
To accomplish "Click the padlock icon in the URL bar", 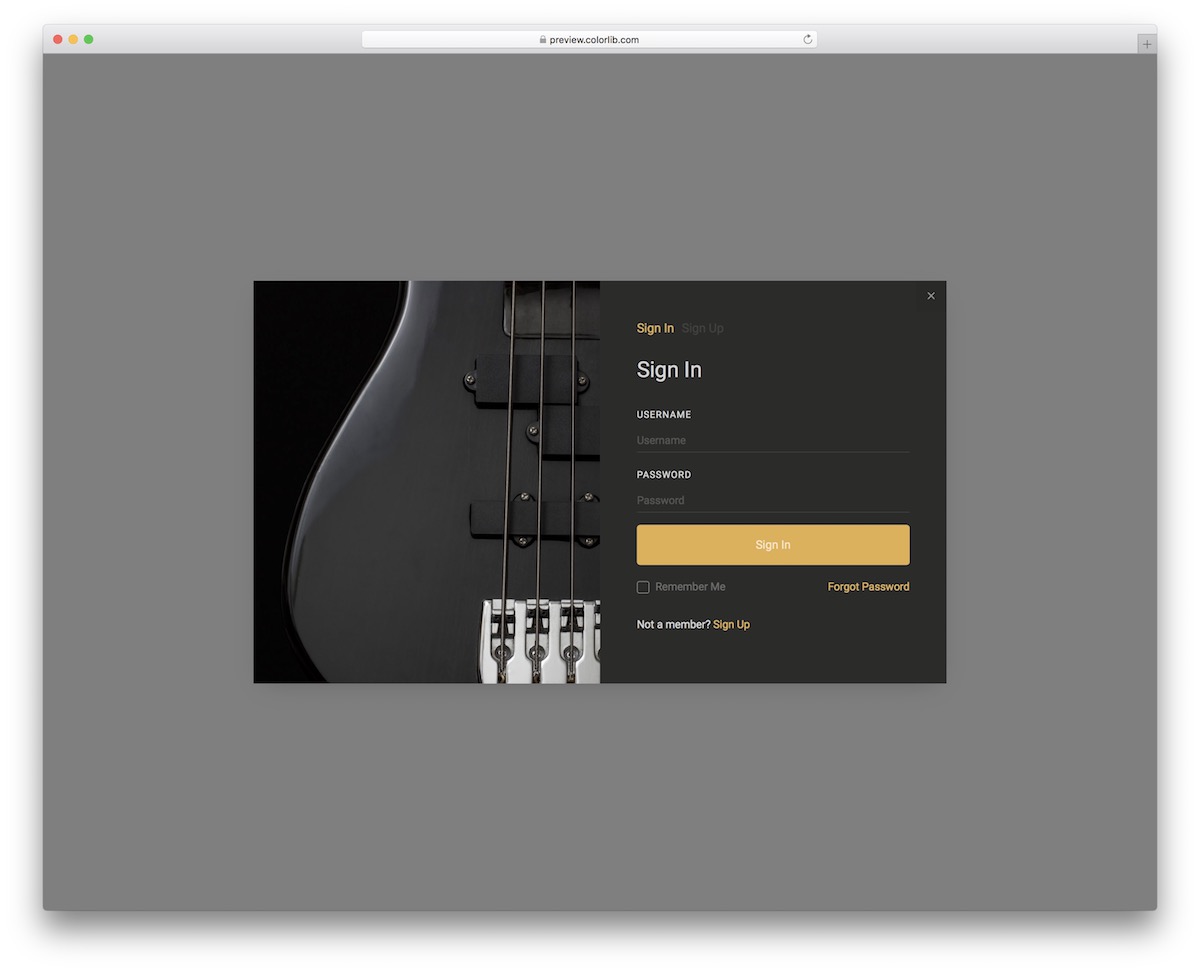I will pyautogui.click(x=543, y=40).
